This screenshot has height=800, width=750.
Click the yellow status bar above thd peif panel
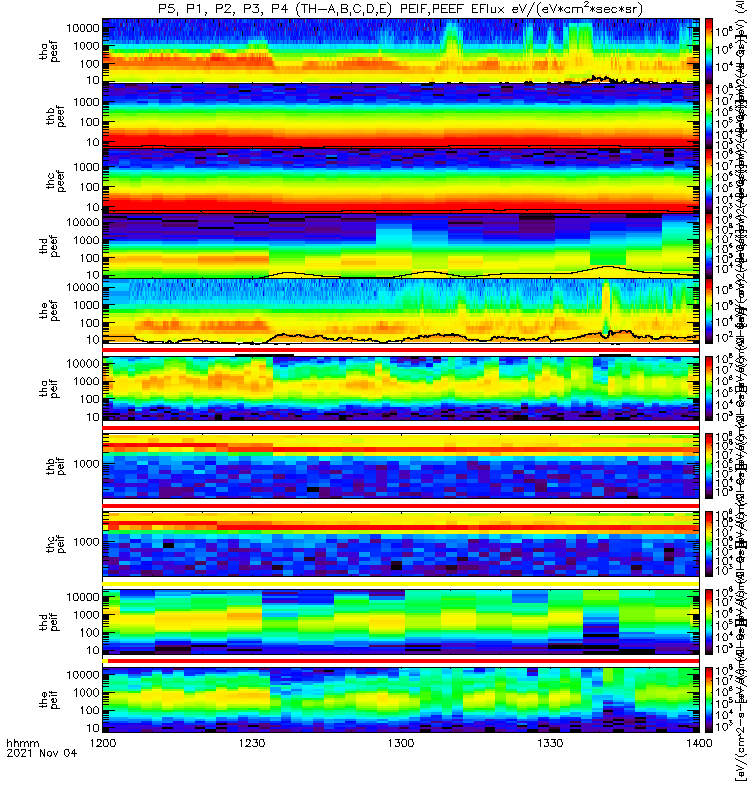coord(401,583)
